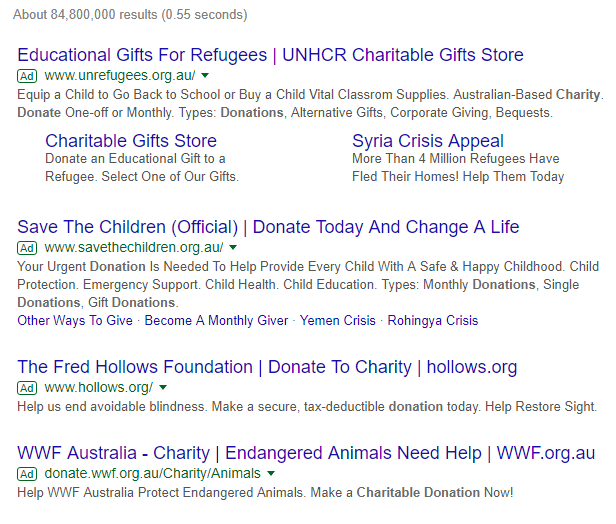Expand dropdown arrow next to www.unrefugees.org.au
The width and height of the screenshot is (616, 524).
point(205,75)
